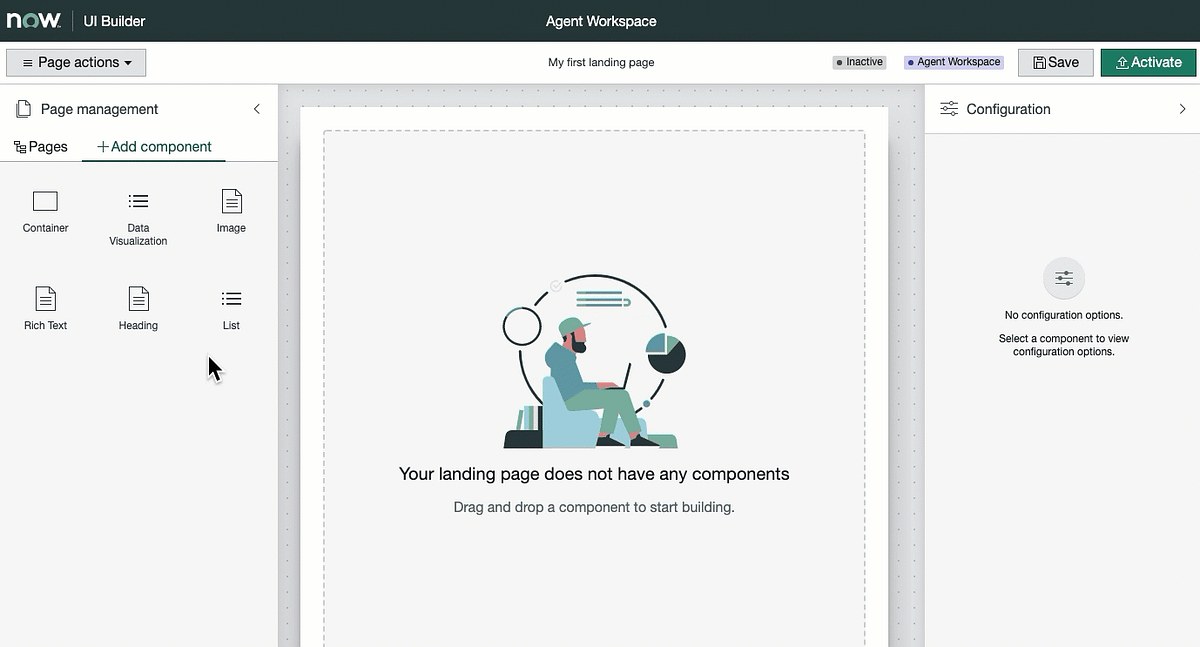Pick the Heading component icon
The image size is (1200, 647).
[138, 300]
